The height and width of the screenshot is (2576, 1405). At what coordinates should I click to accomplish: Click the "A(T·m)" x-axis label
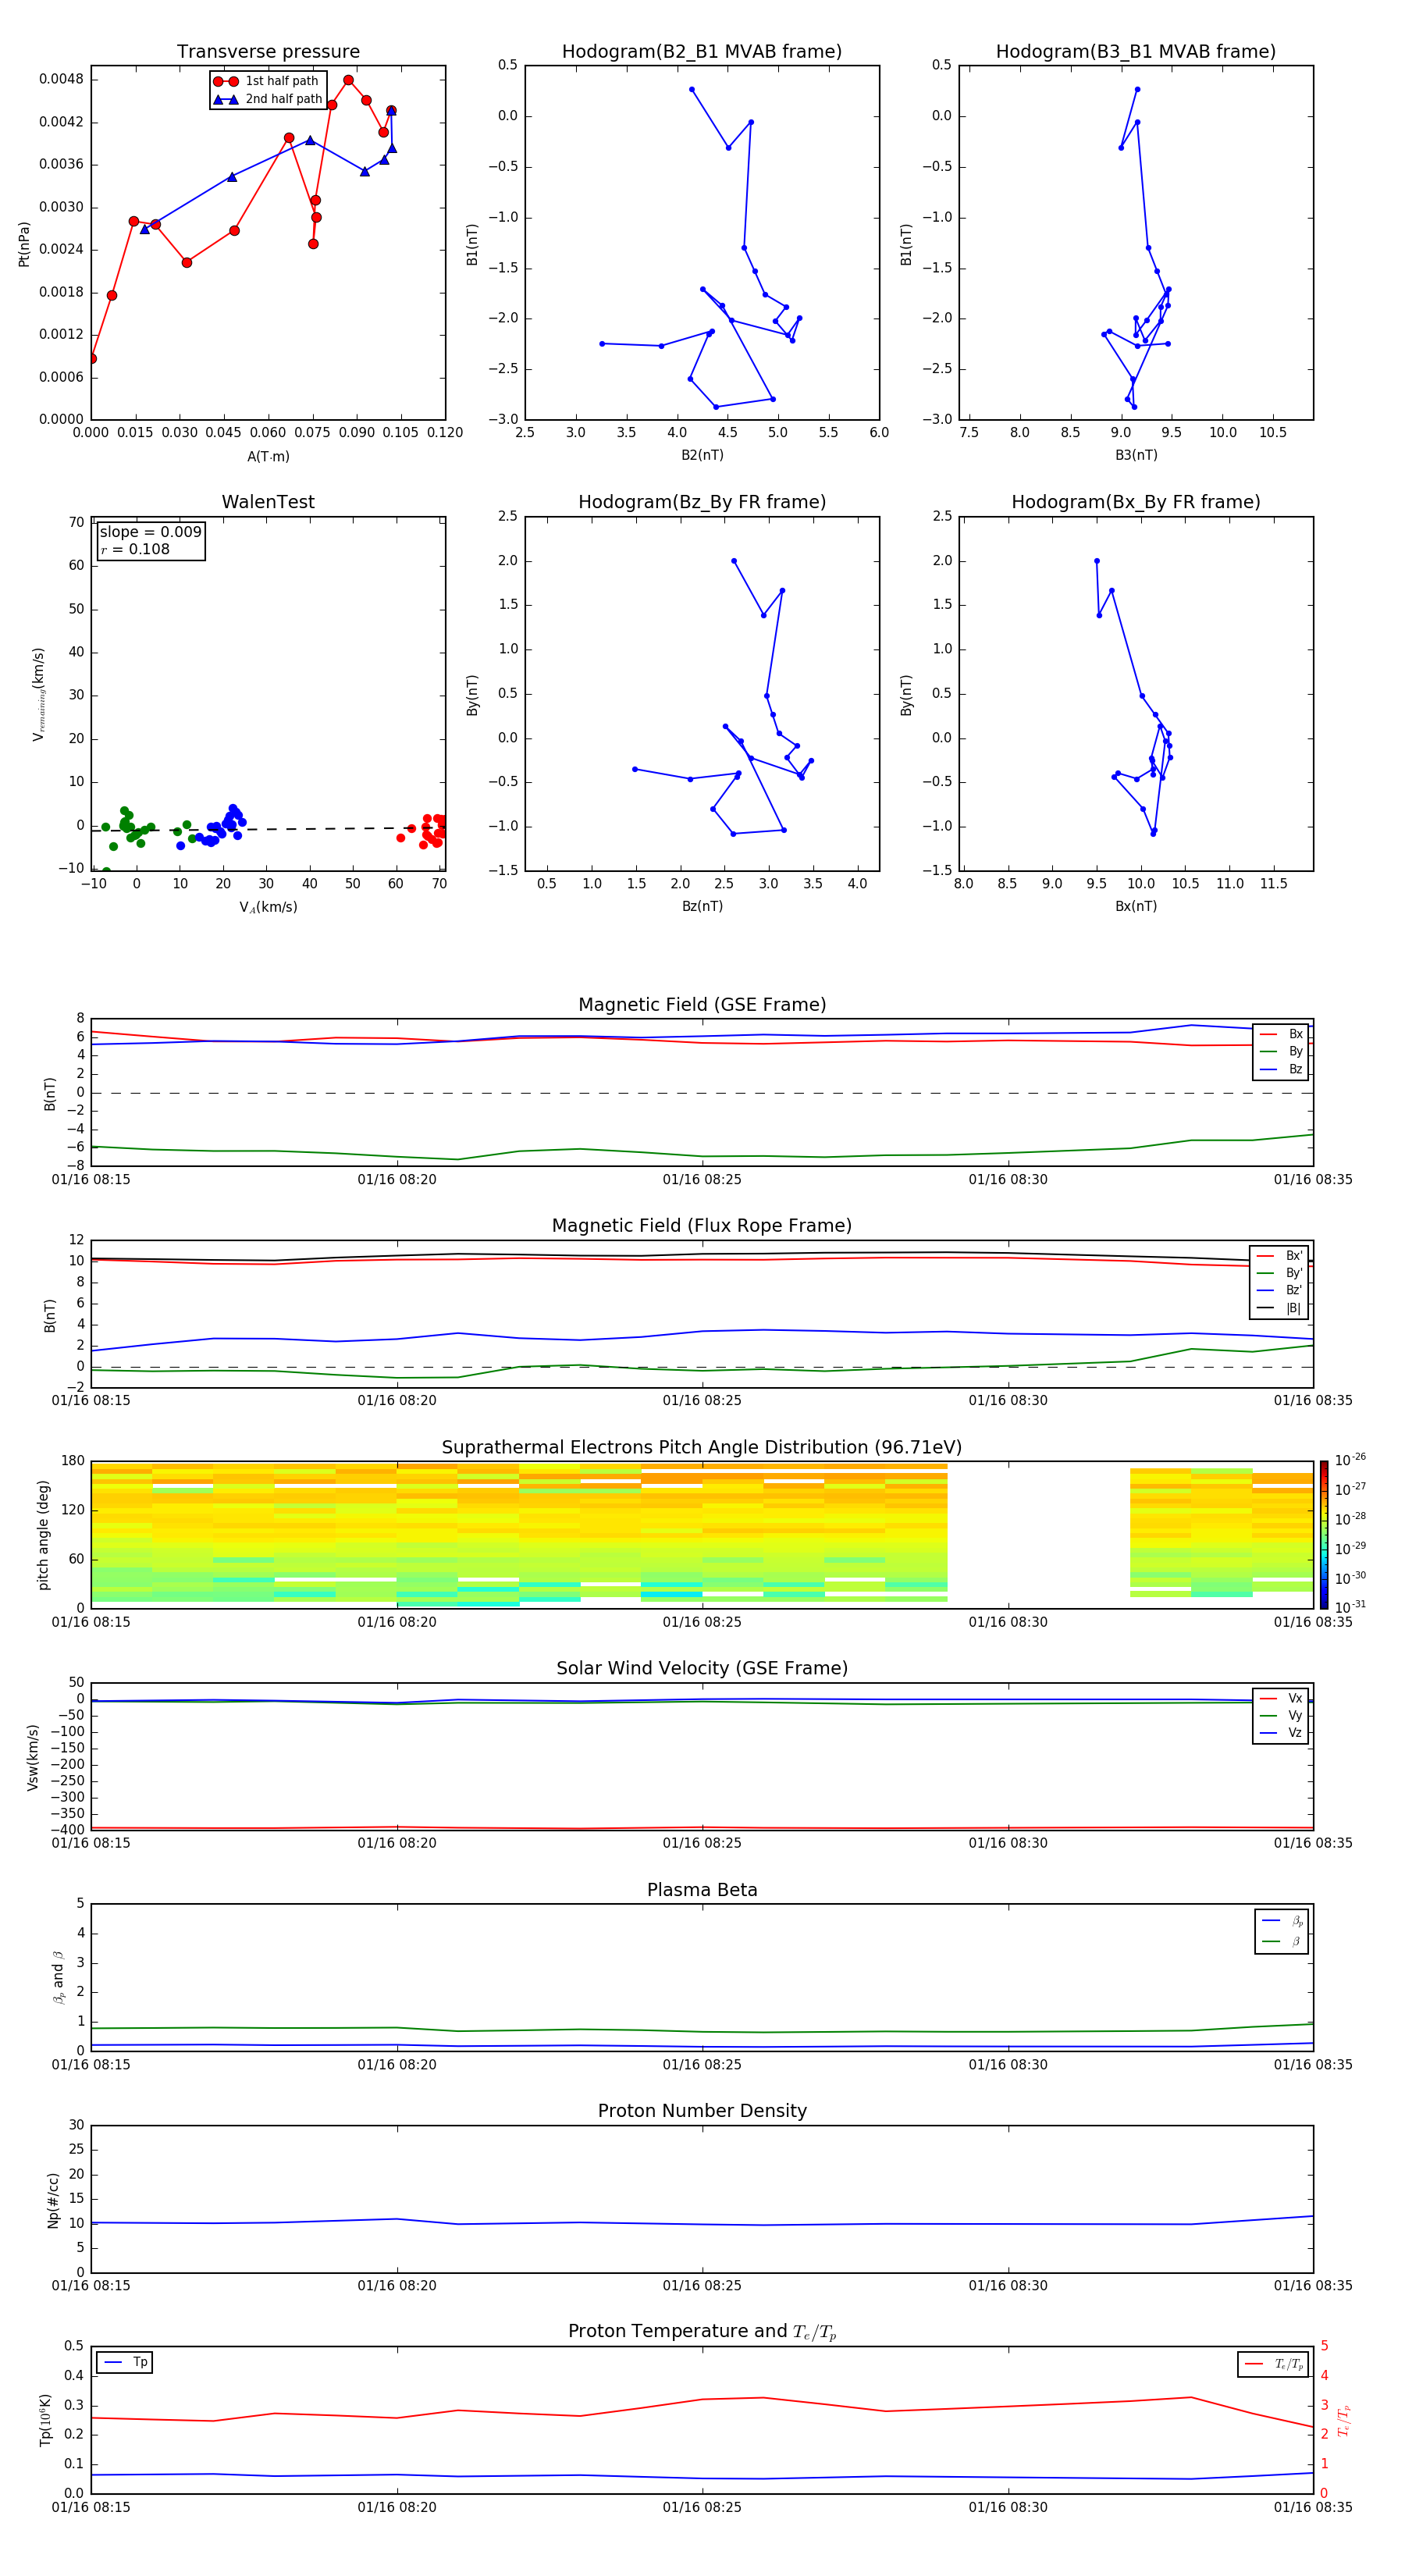click(x=268, y=457)
